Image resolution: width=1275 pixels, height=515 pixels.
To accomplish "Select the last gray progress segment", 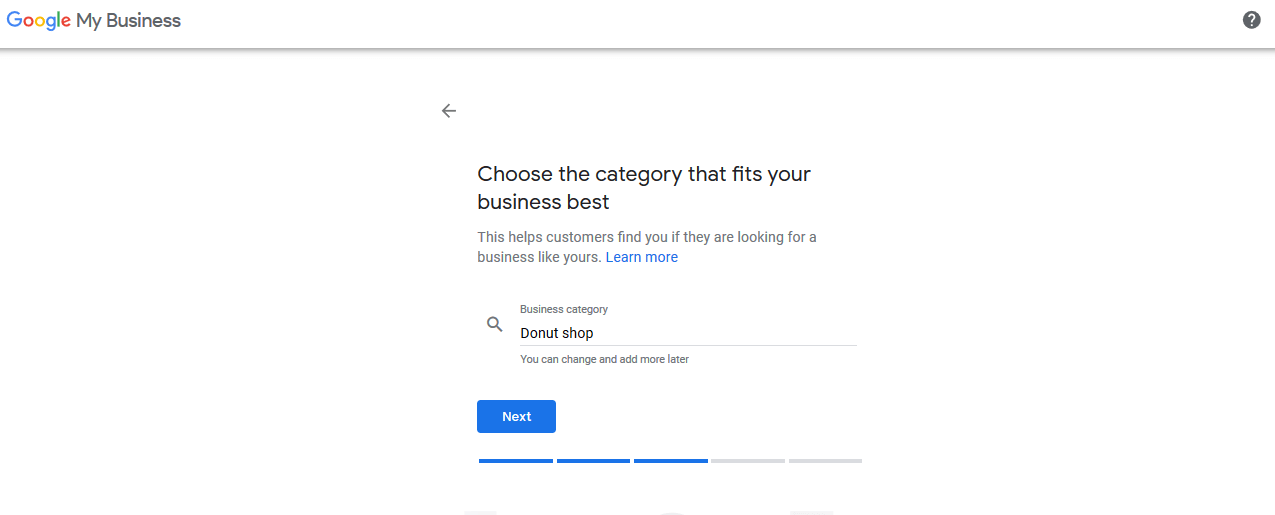I will tap(825, 461).
